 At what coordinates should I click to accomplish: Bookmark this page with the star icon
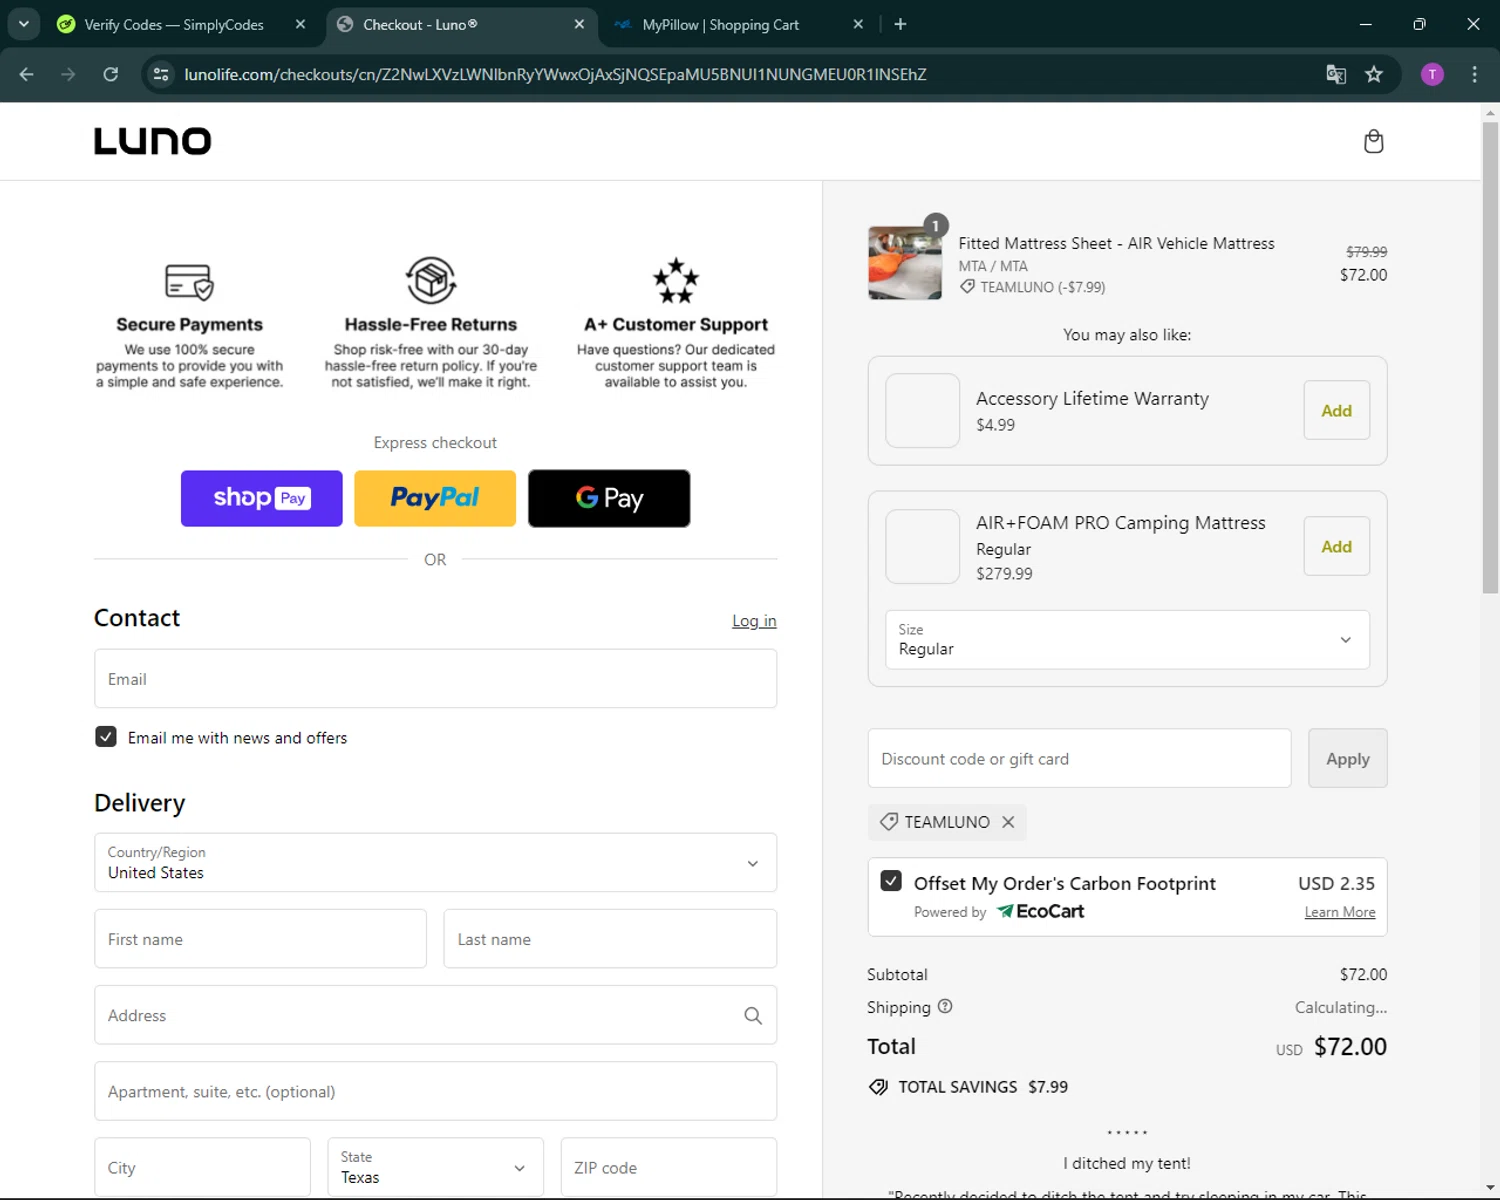click(x=1374, y=74)
